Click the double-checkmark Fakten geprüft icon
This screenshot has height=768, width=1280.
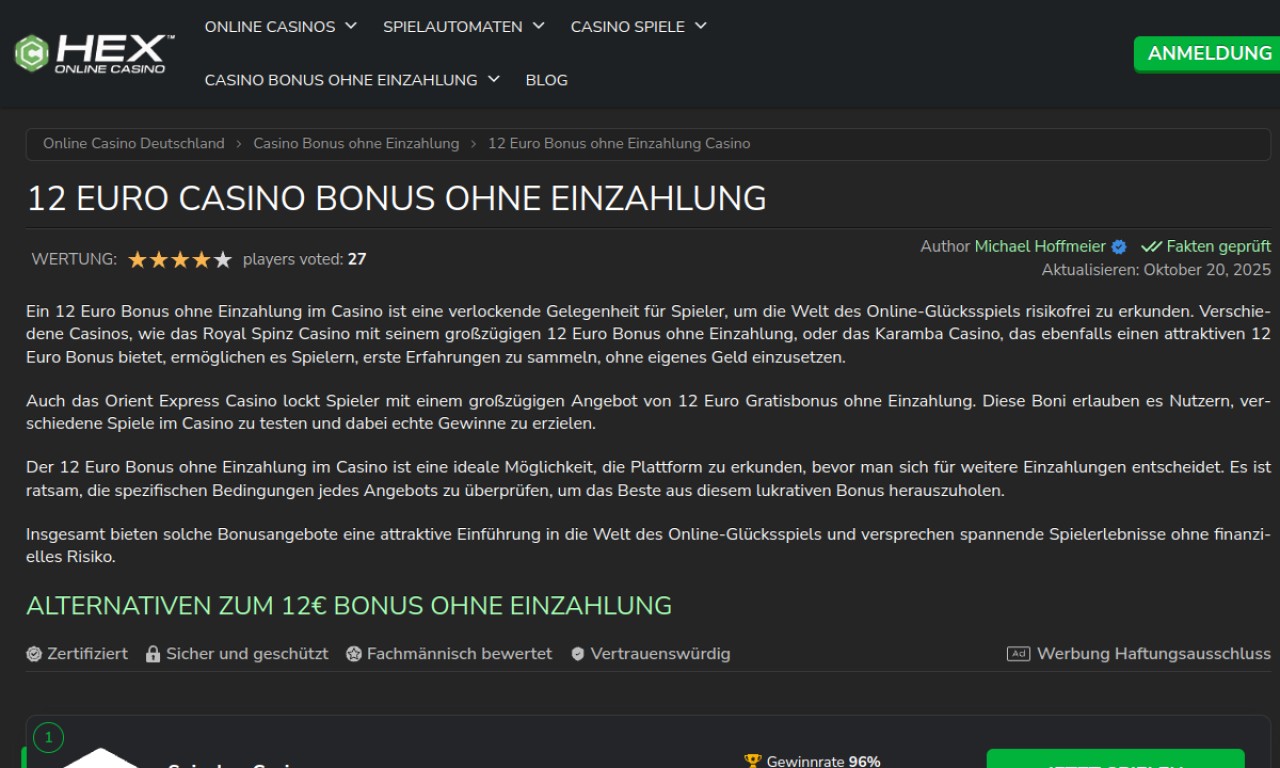tap(1151, 247)
